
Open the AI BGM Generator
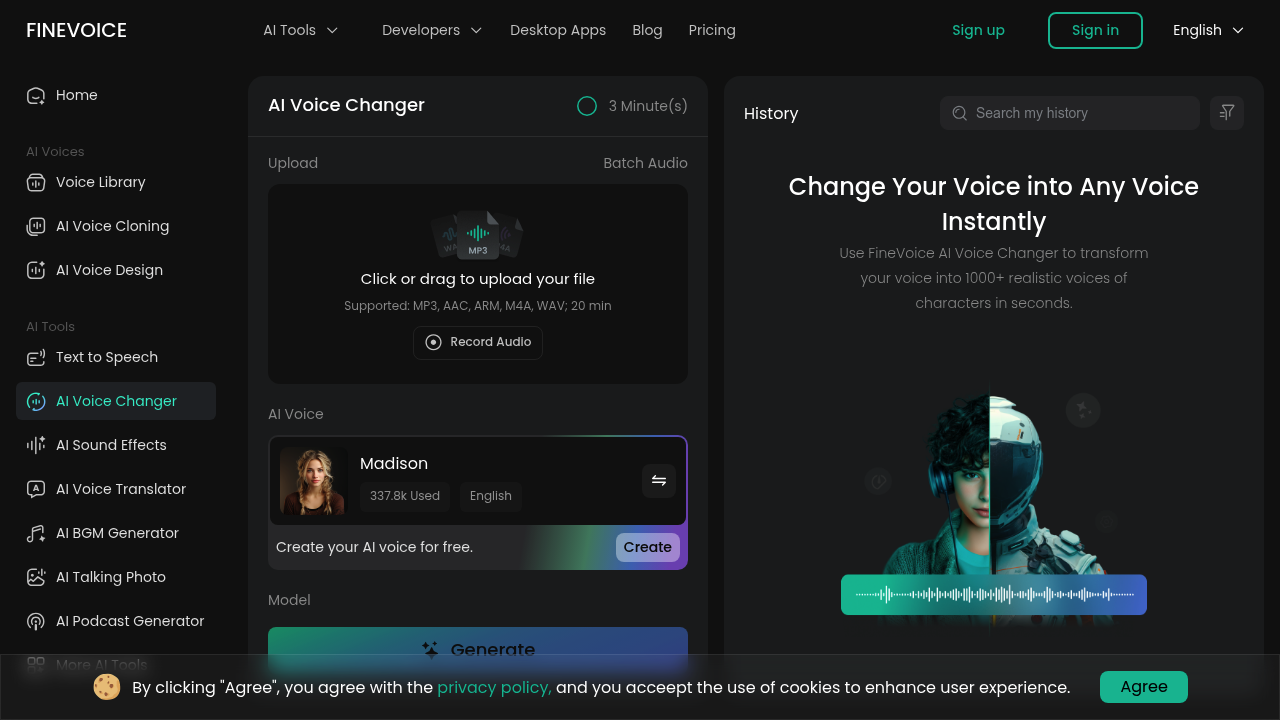tap(35, 533)
